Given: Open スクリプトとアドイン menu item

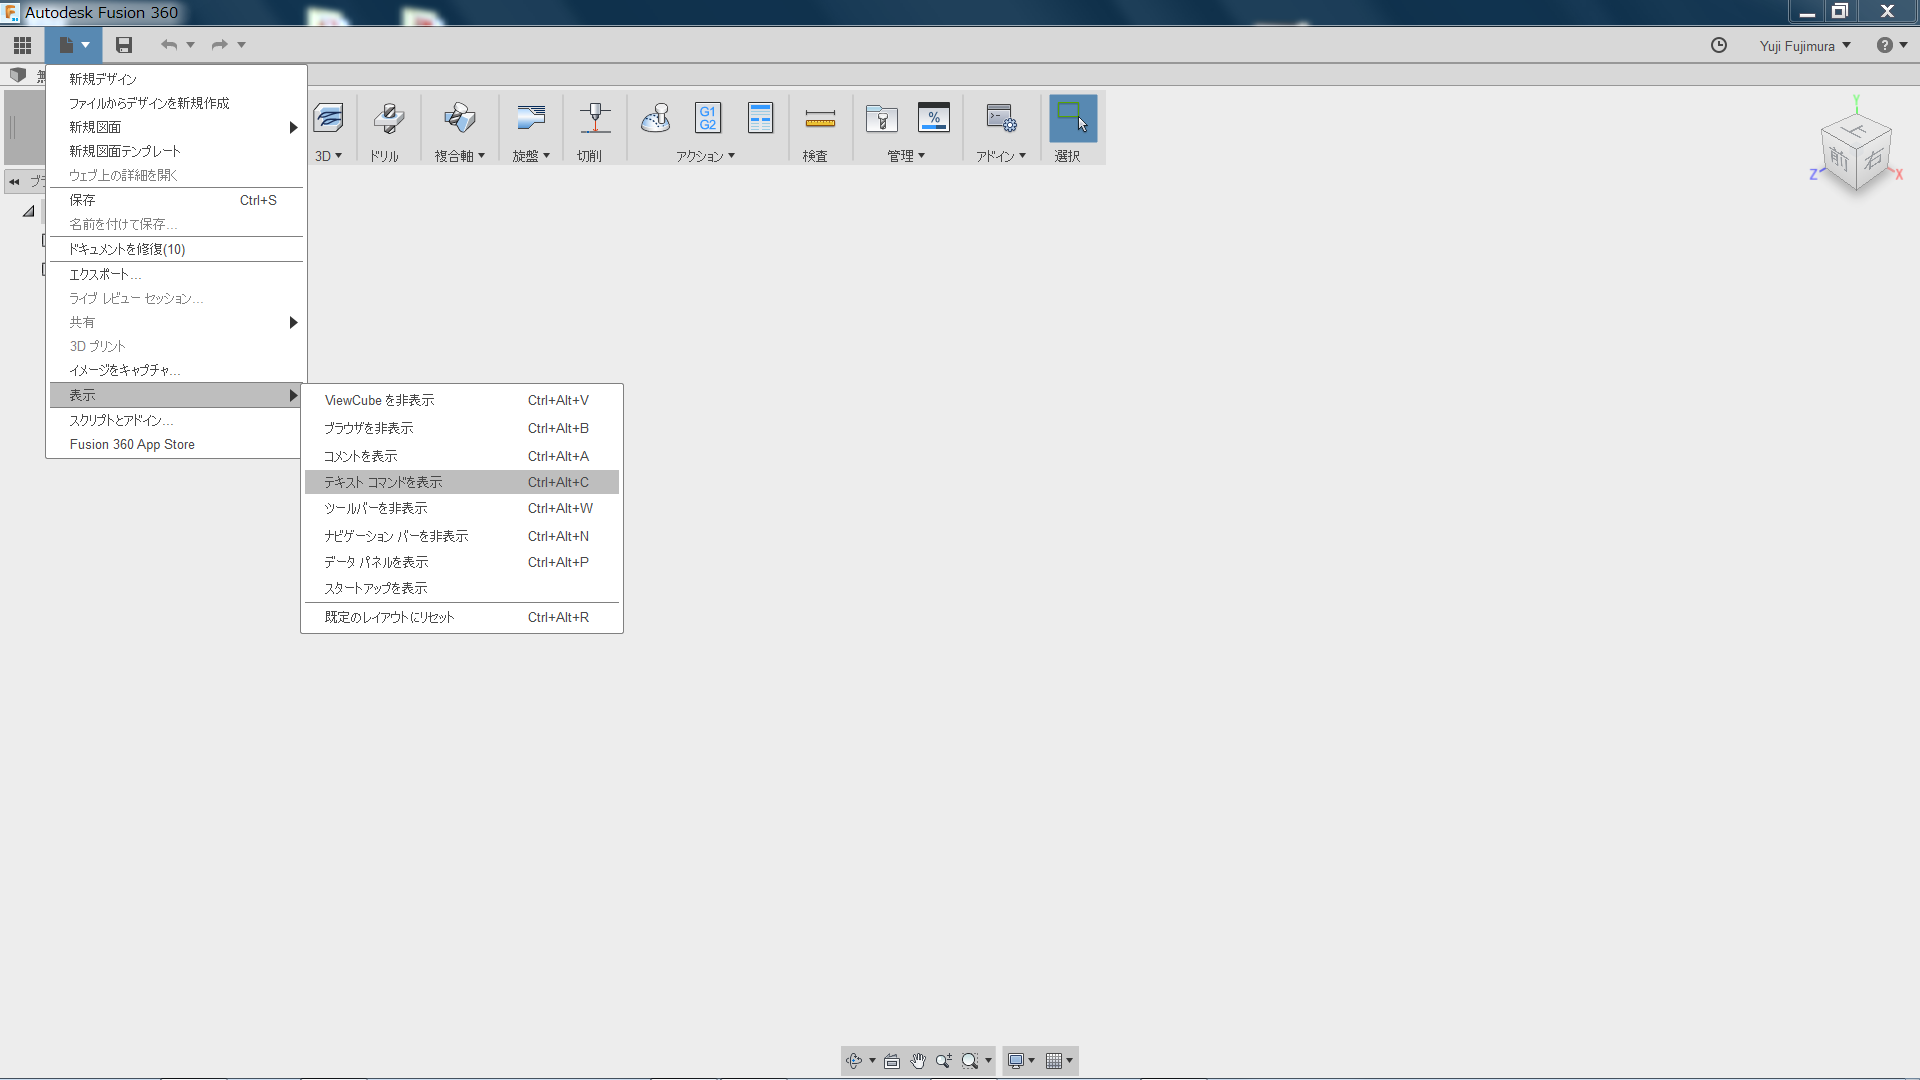Looking at the screenshot, I should (x=176, y=420).
